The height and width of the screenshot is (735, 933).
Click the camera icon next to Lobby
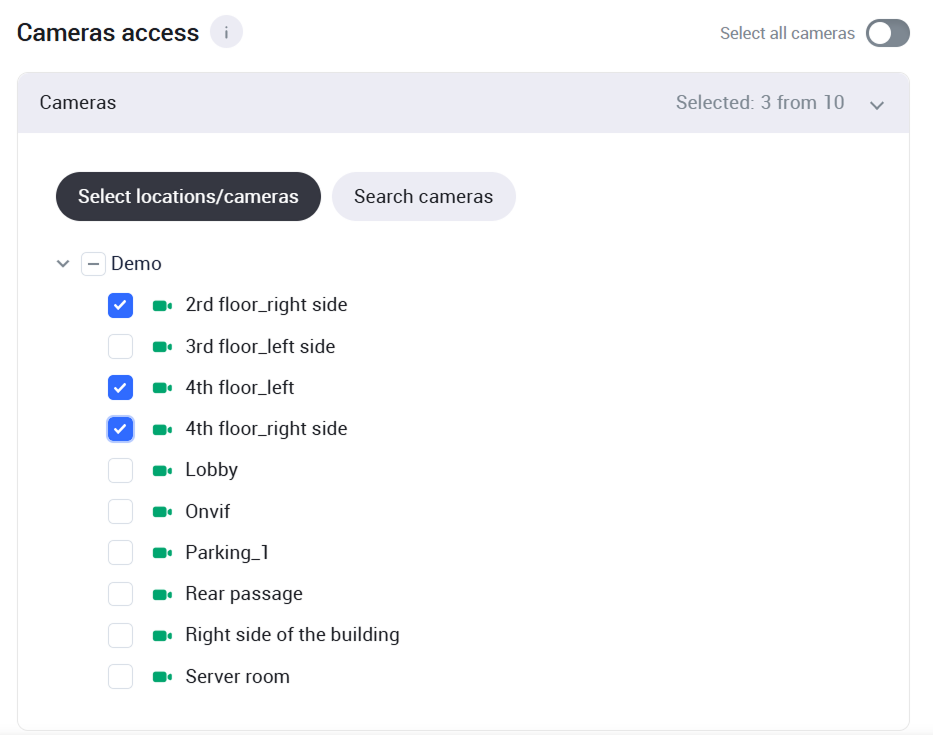[x=162, y=470]
